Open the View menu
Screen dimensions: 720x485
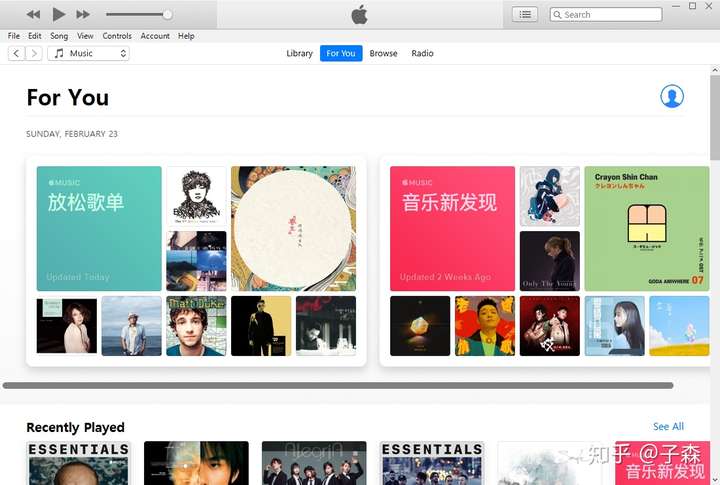(x=85, y=36)
